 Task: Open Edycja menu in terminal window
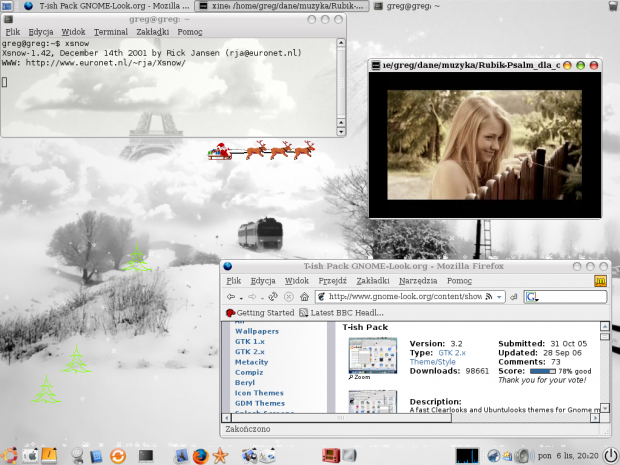click(x=41, y=32)
